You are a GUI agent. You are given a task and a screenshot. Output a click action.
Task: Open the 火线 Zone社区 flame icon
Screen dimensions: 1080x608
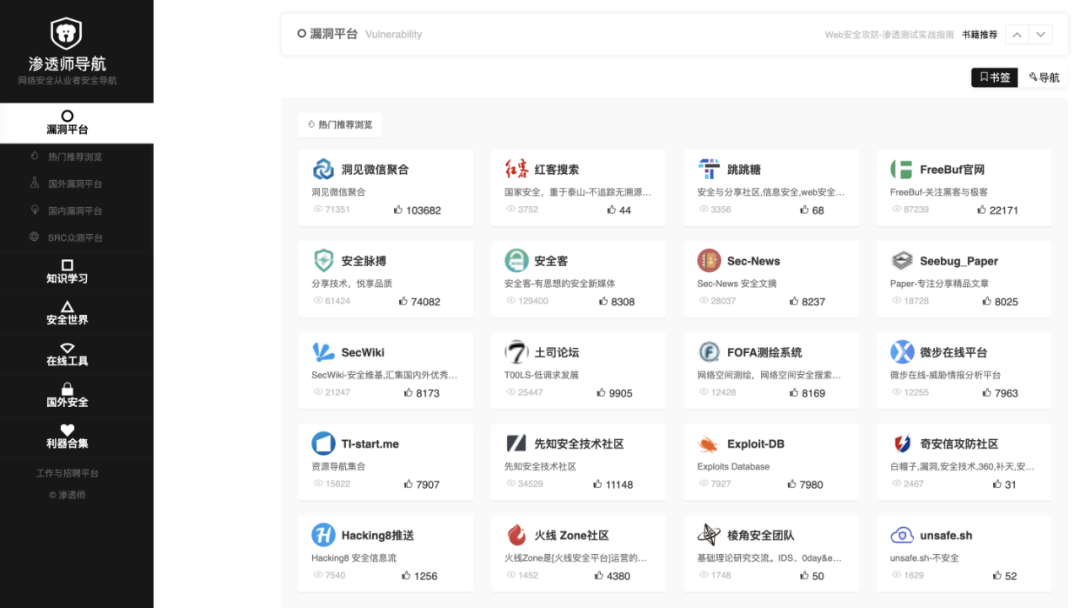tap(516, 535)
